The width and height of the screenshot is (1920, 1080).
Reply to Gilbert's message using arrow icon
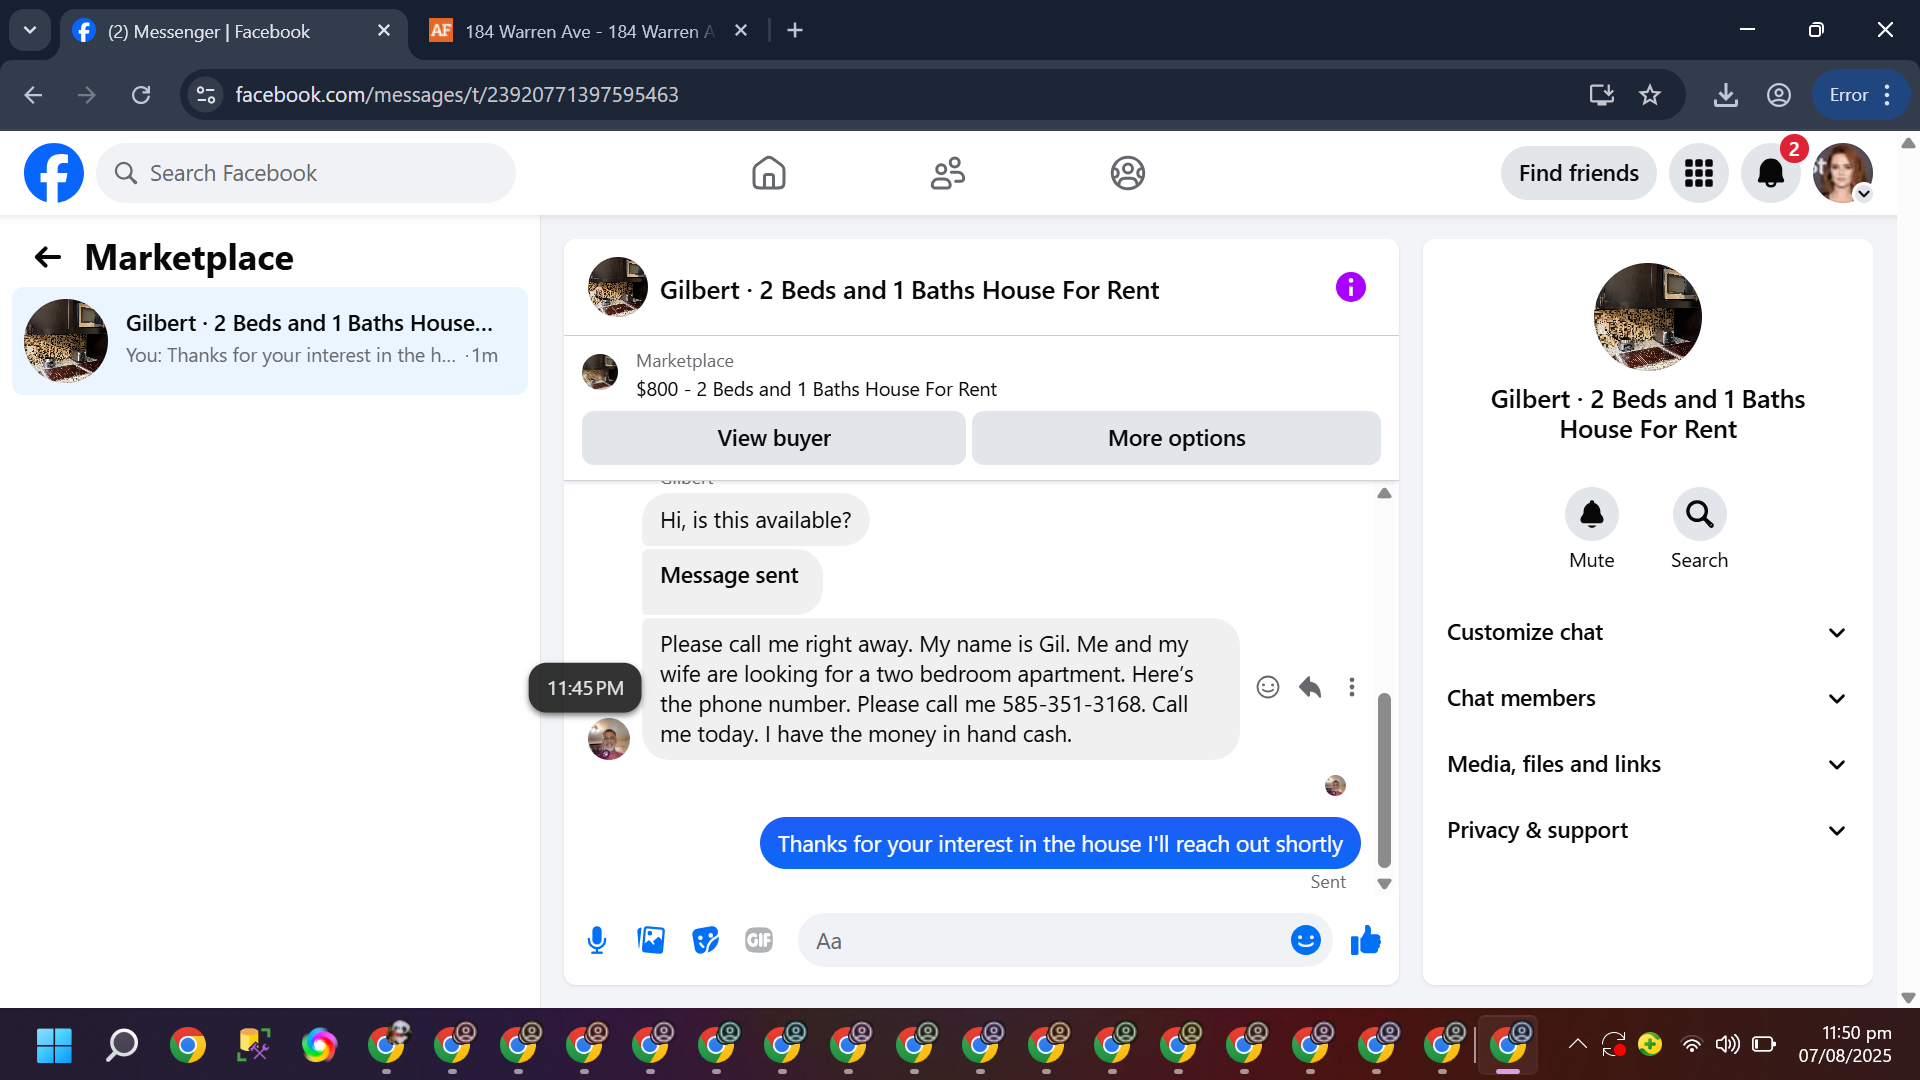pyautogui.click(x=1310, y=687)
